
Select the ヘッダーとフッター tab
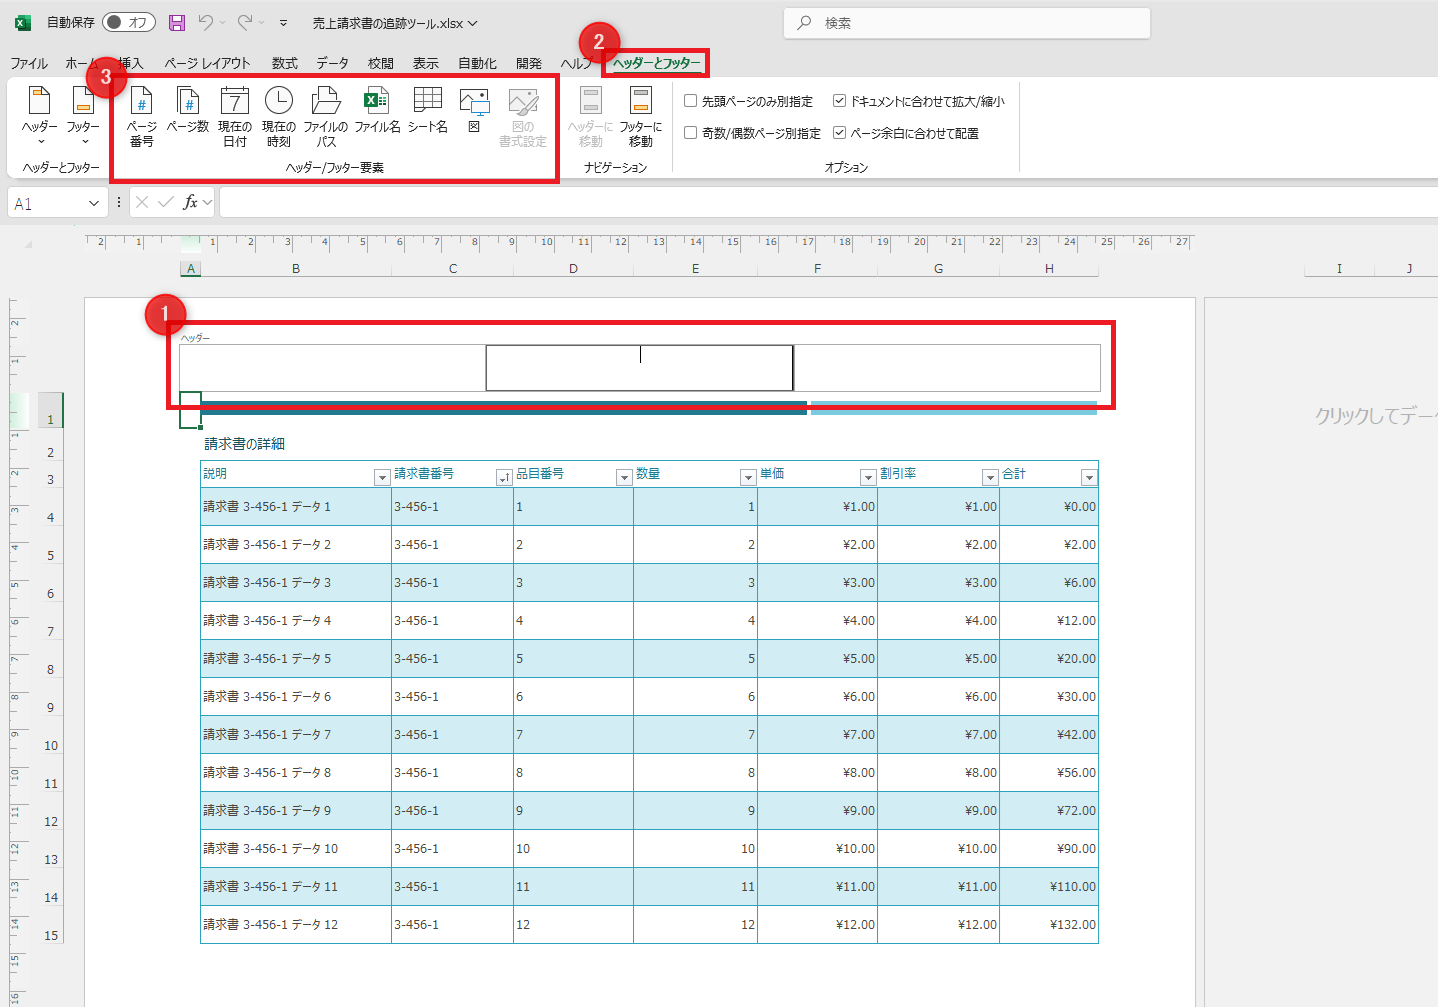click(656, 63)
